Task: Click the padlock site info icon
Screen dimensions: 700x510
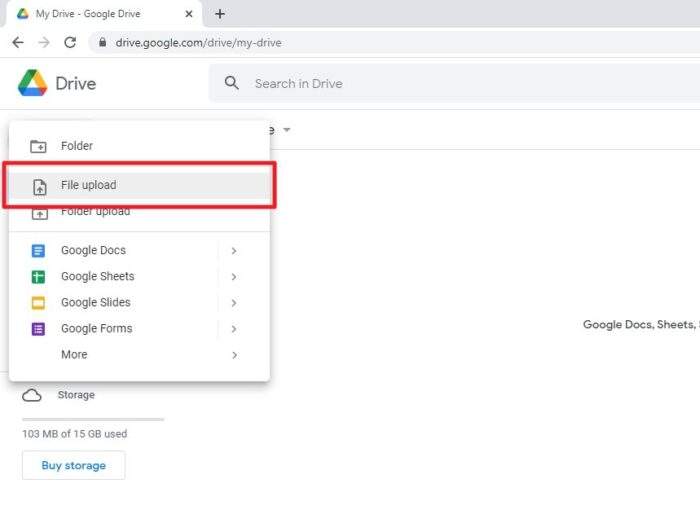Action: coord(103,42)
